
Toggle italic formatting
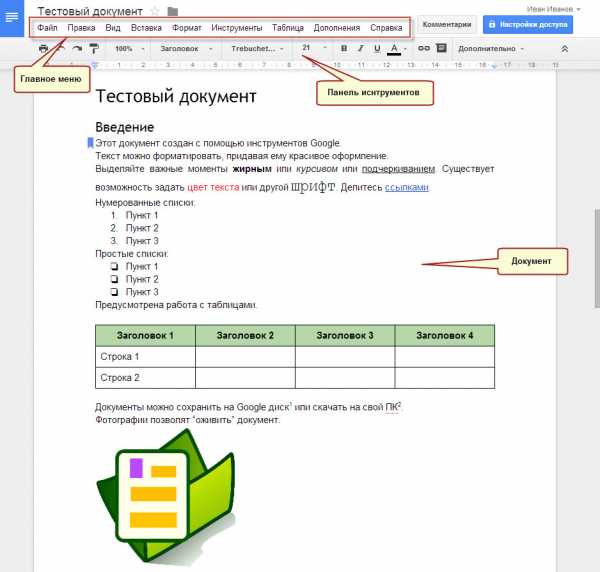[x=360, y=49]
